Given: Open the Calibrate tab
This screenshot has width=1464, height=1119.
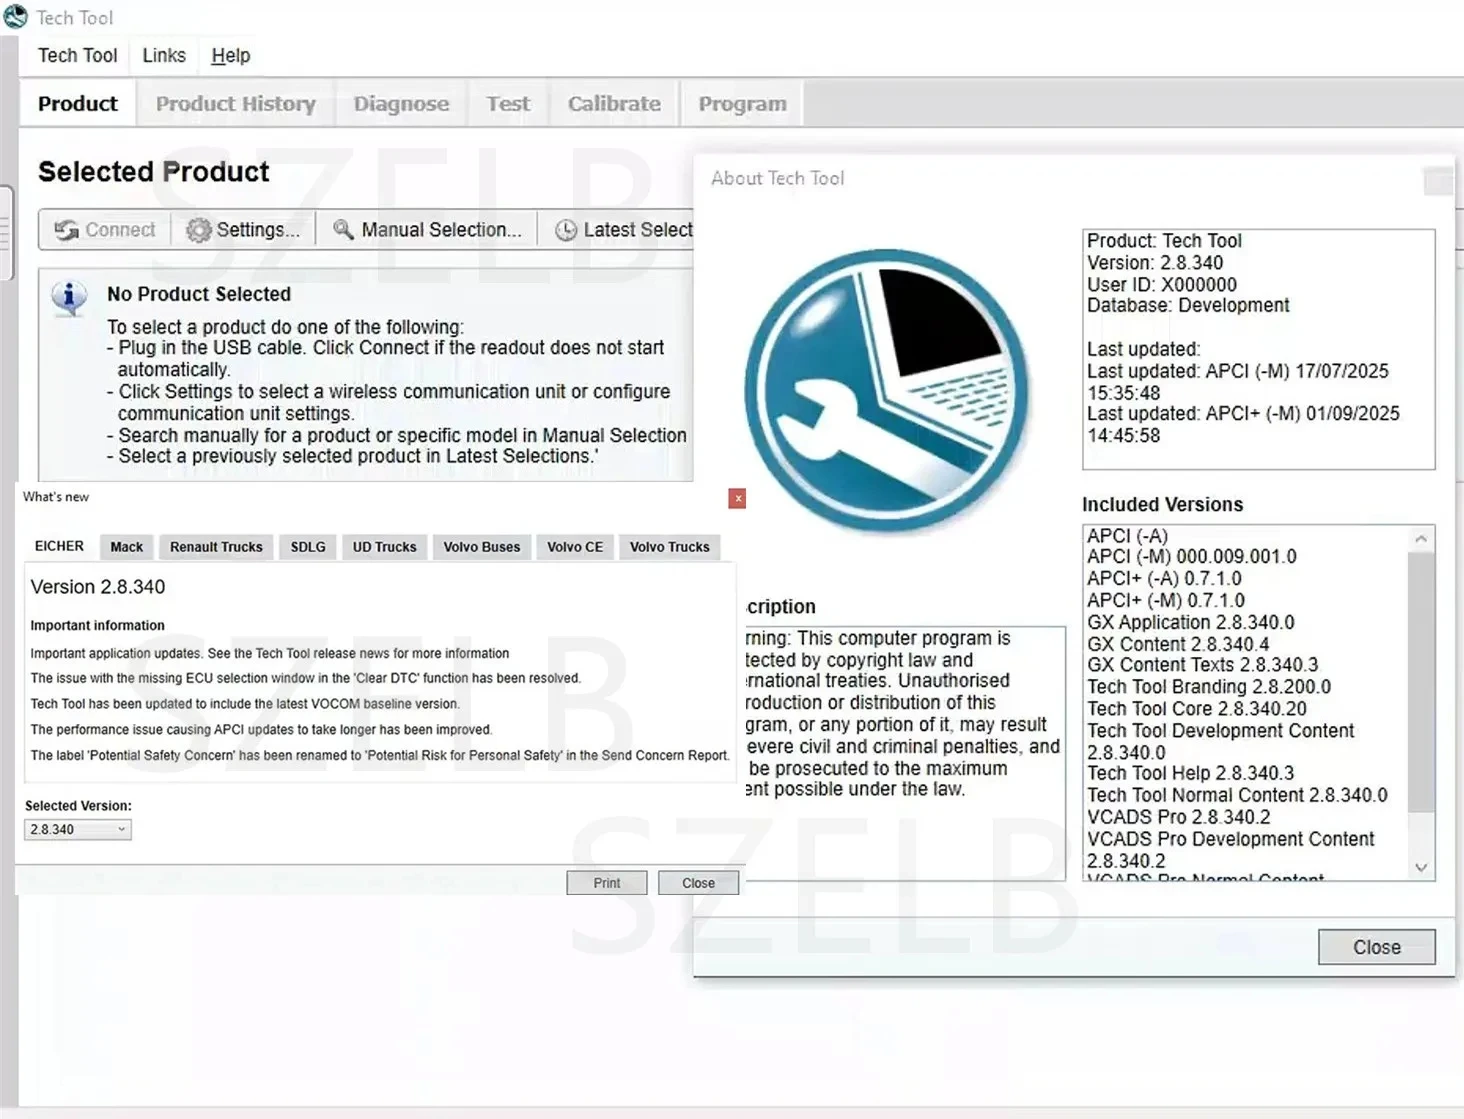Looking at the screenshot, I should click(614, 104).
